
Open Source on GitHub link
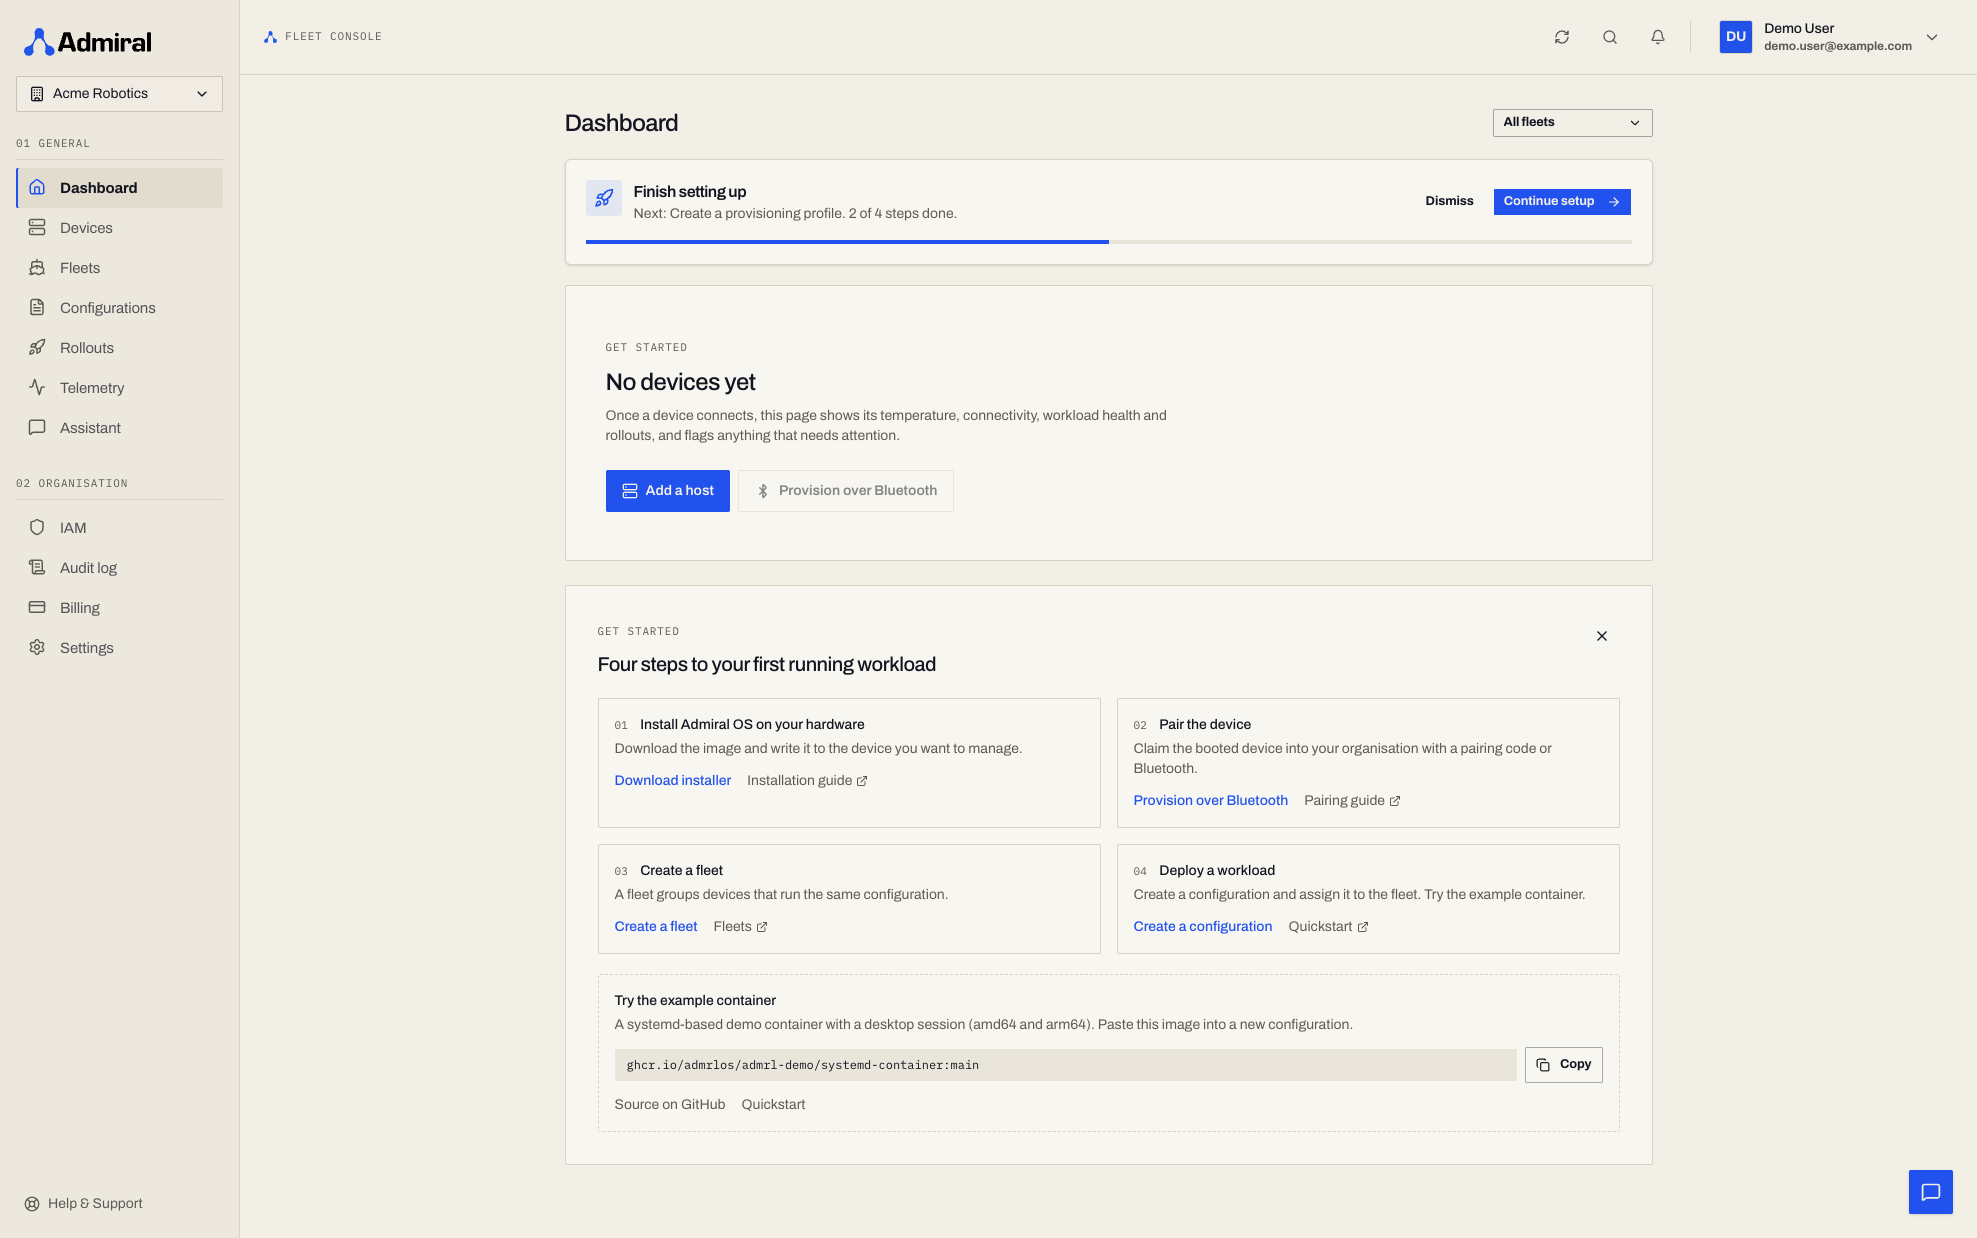point(669,1105)
